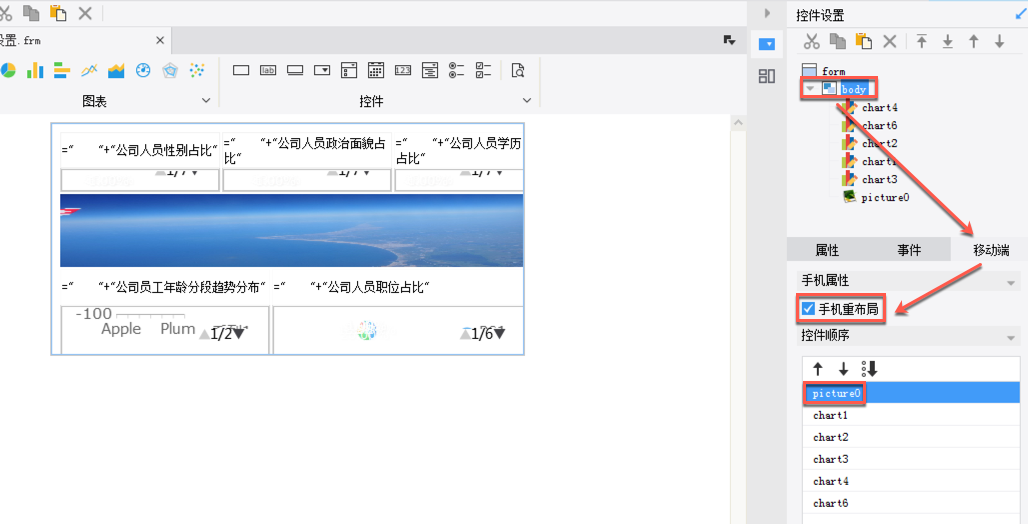Select picture0 in the widget tree
This screenshot has width=1028, height=524.
(885, 197)
